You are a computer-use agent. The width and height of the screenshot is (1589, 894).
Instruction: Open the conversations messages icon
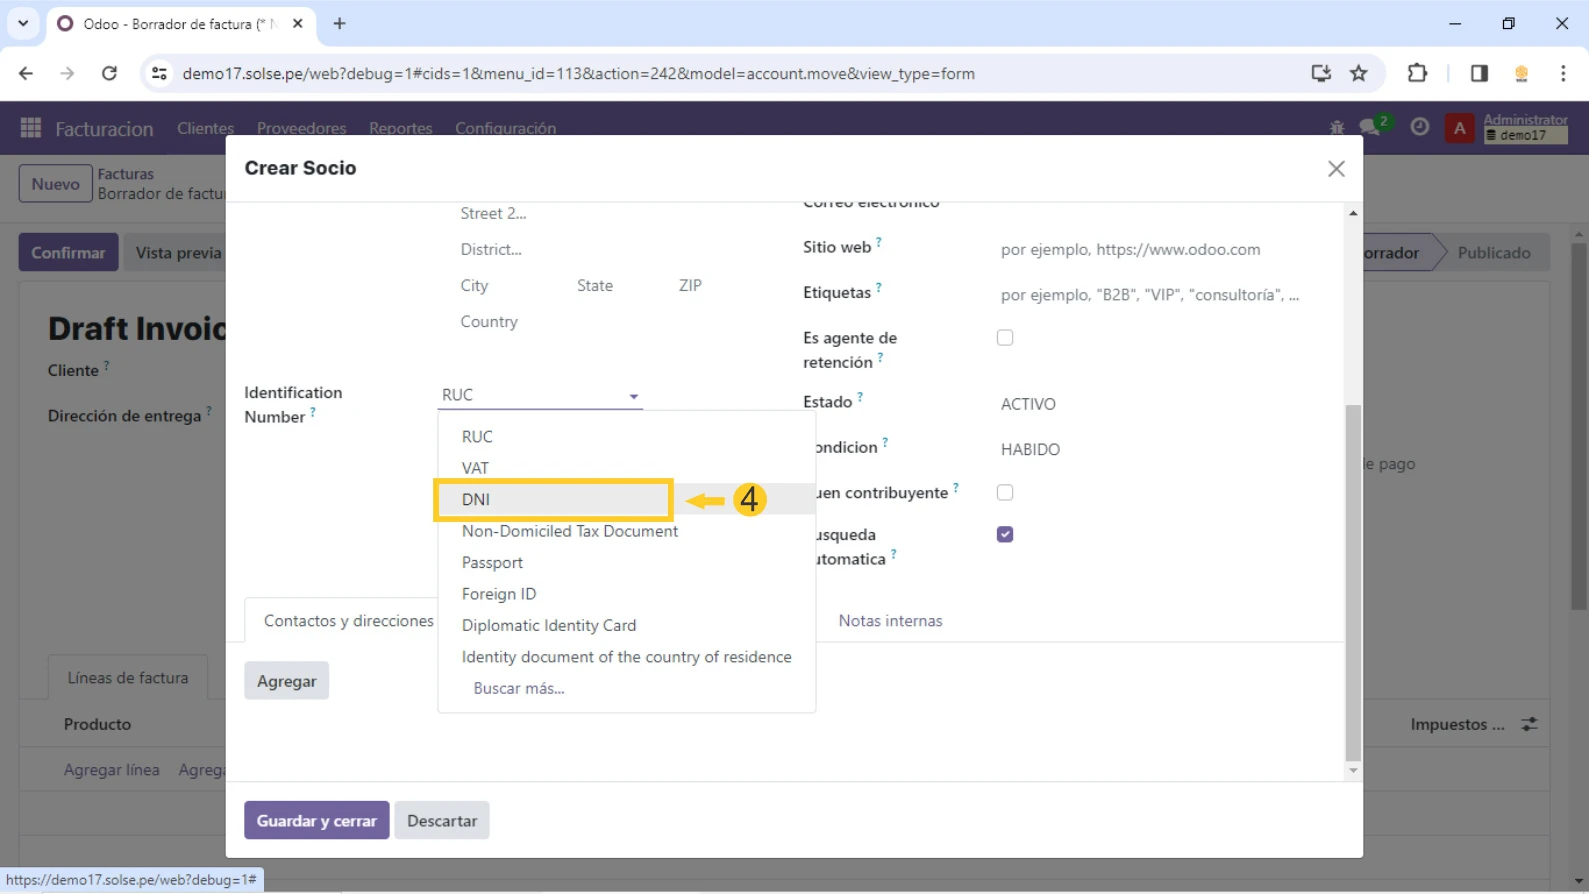point(1370,127)
